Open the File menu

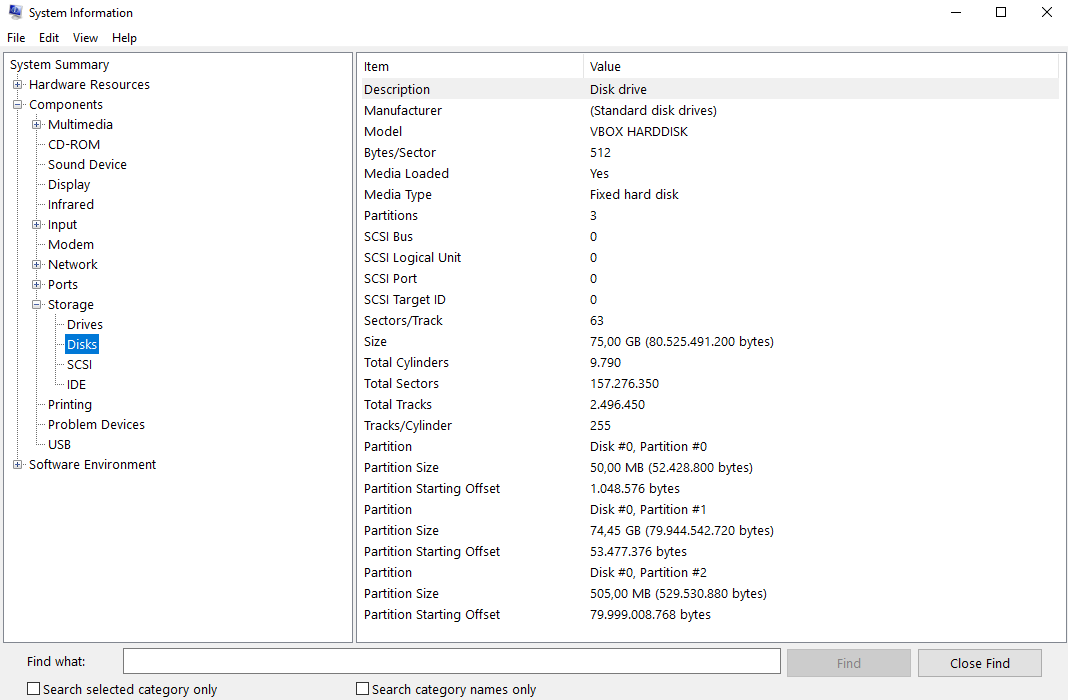pos(16,37)
